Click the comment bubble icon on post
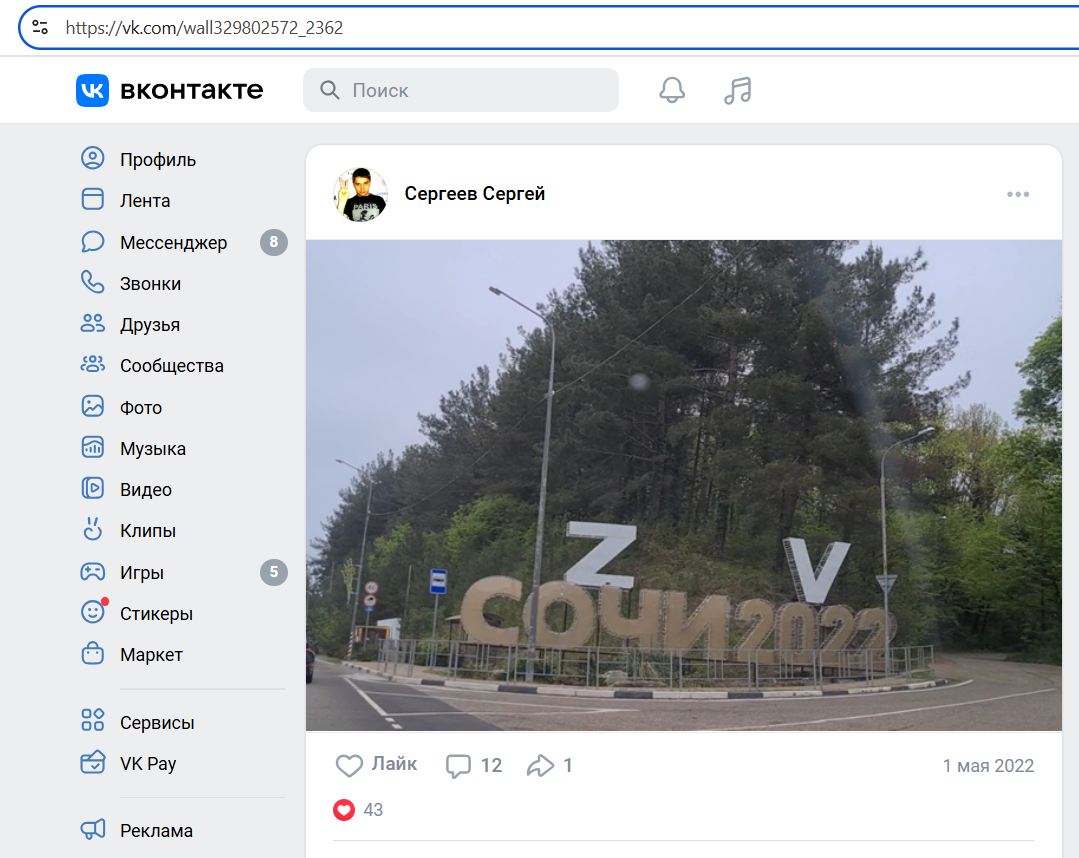Image resolution: width=1079 pixels, height=858 pixels. click(458, 766)
